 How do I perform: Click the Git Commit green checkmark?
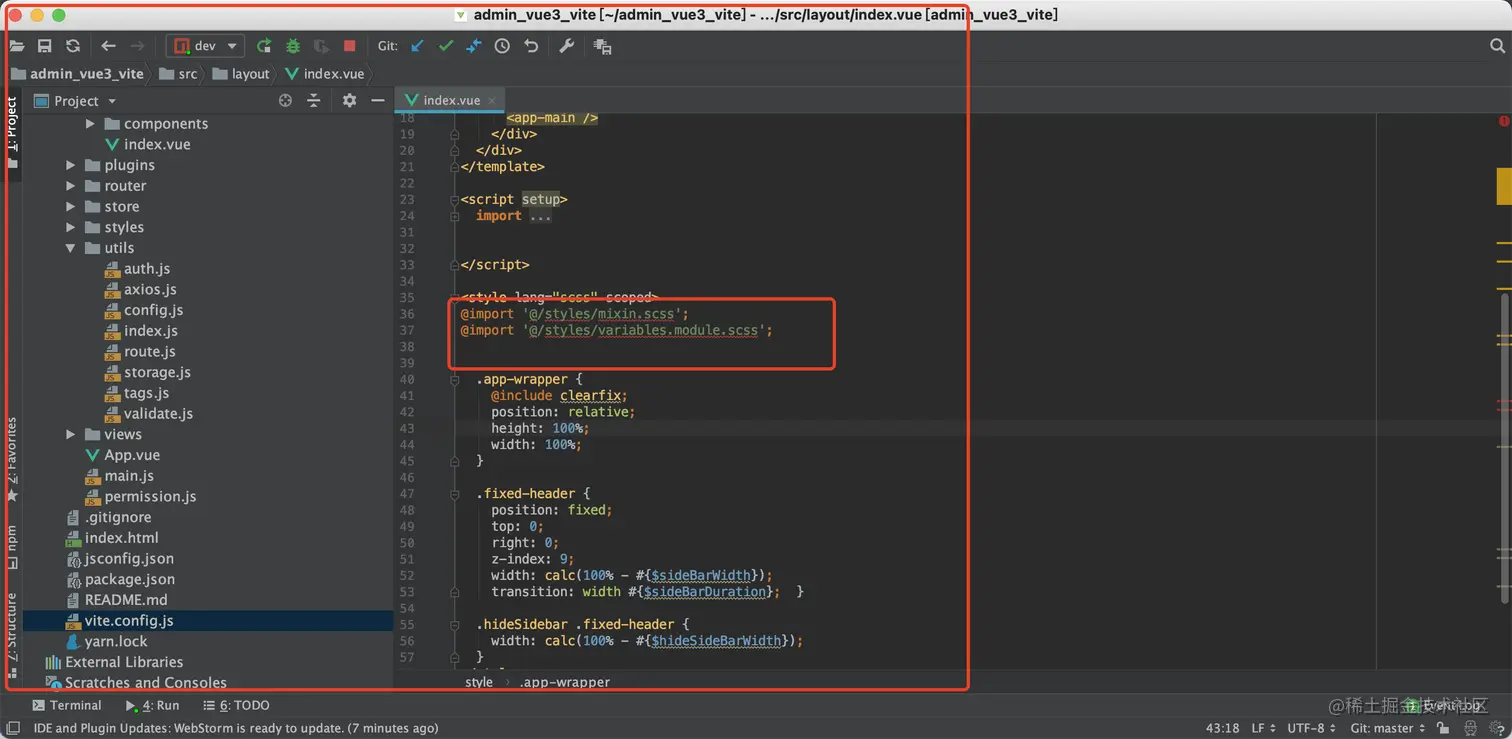(446, 46)
